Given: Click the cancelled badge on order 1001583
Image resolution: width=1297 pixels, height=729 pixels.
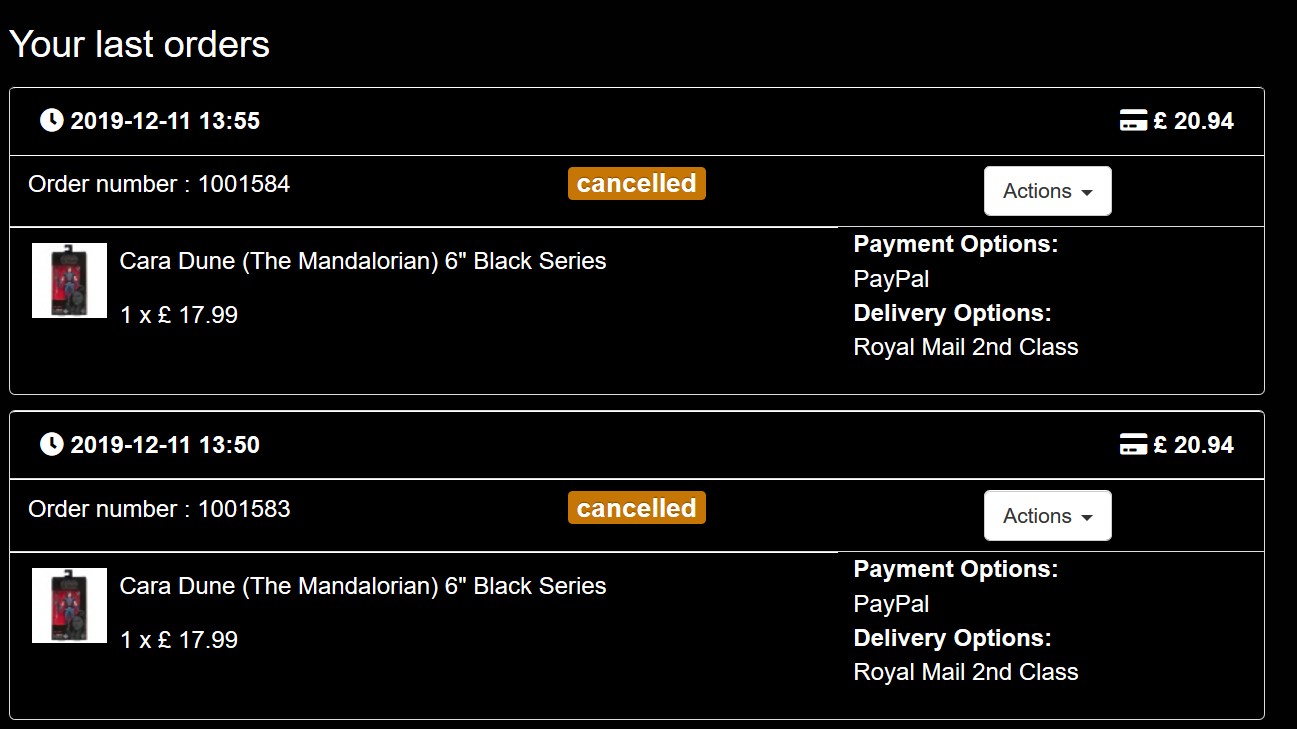Looking at the screenshot, I should pyautogui.click(x=637, y=508).
